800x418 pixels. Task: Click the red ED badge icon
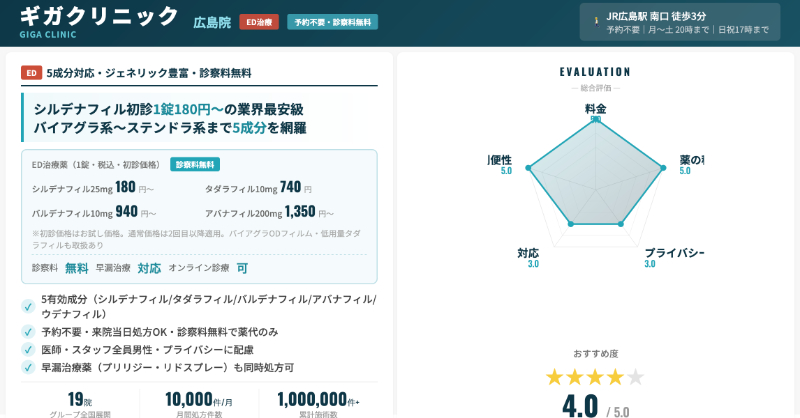click(x=31, y=73)
